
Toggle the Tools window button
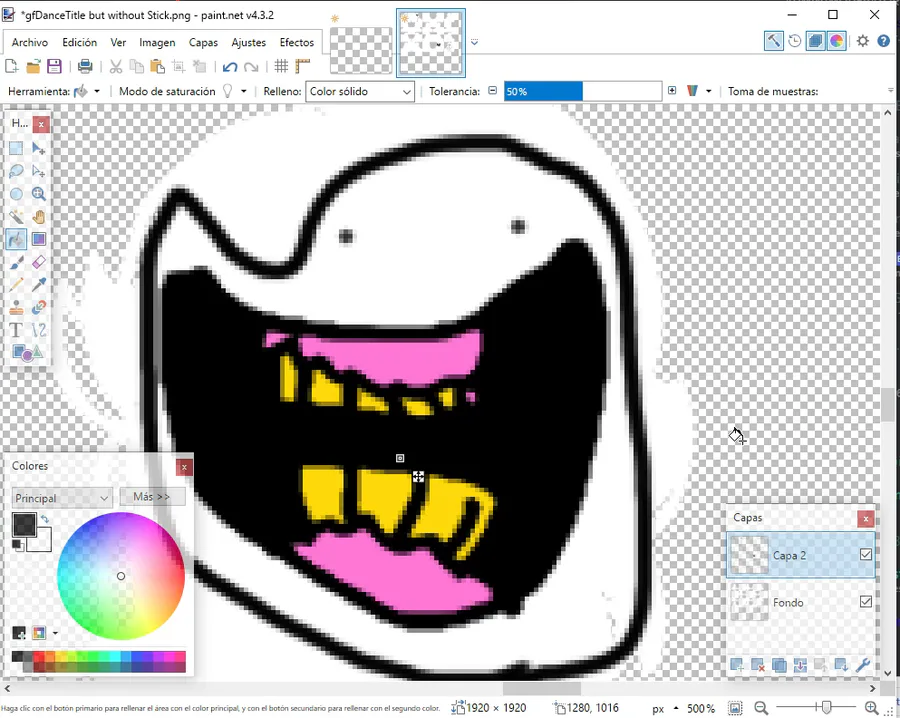774,41
